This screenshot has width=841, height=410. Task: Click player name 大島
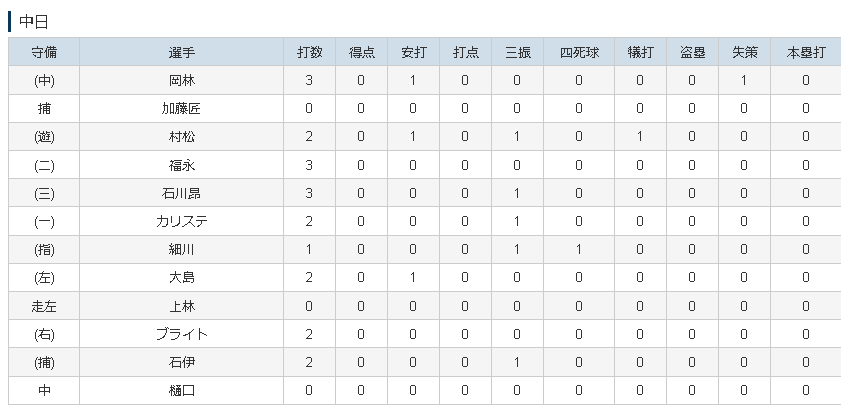(182, 278)
